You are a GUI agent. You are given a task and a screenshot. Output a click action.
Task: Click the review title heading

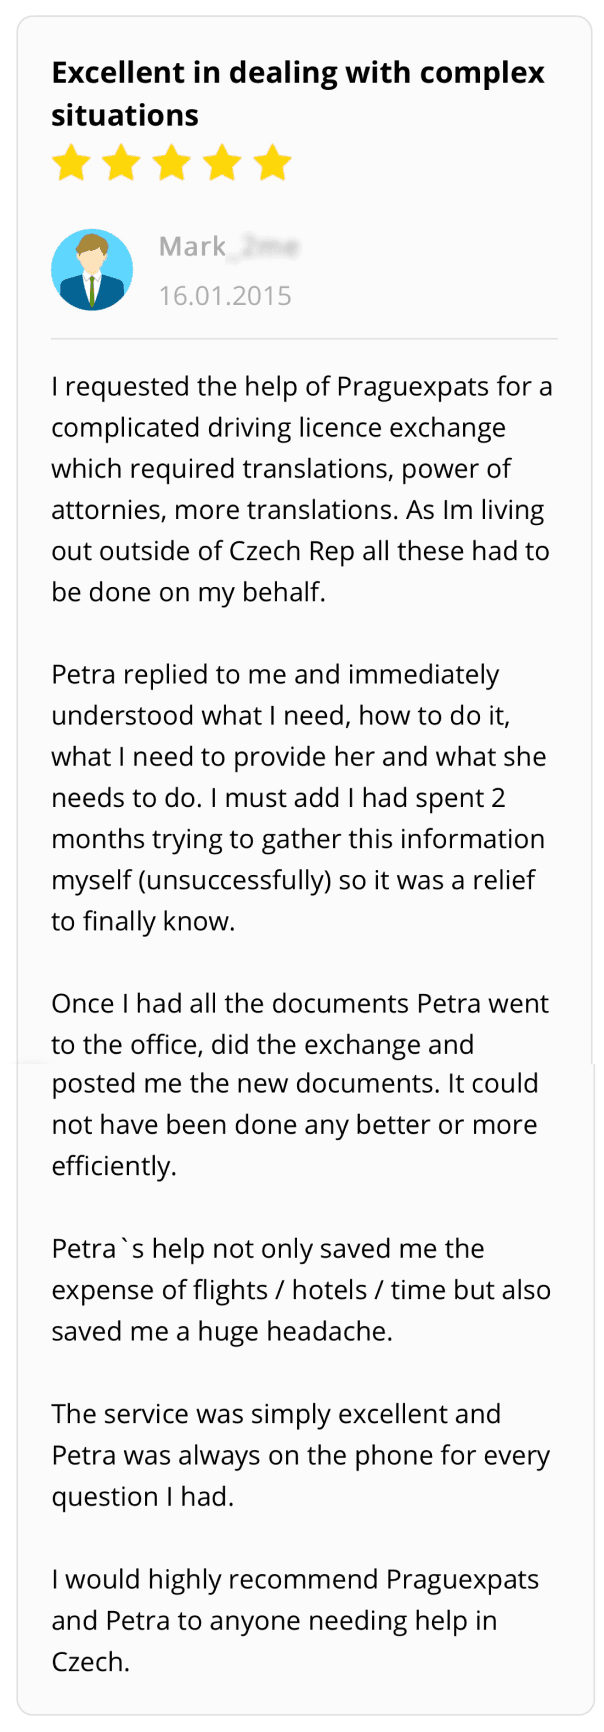[x=298, y=93]
